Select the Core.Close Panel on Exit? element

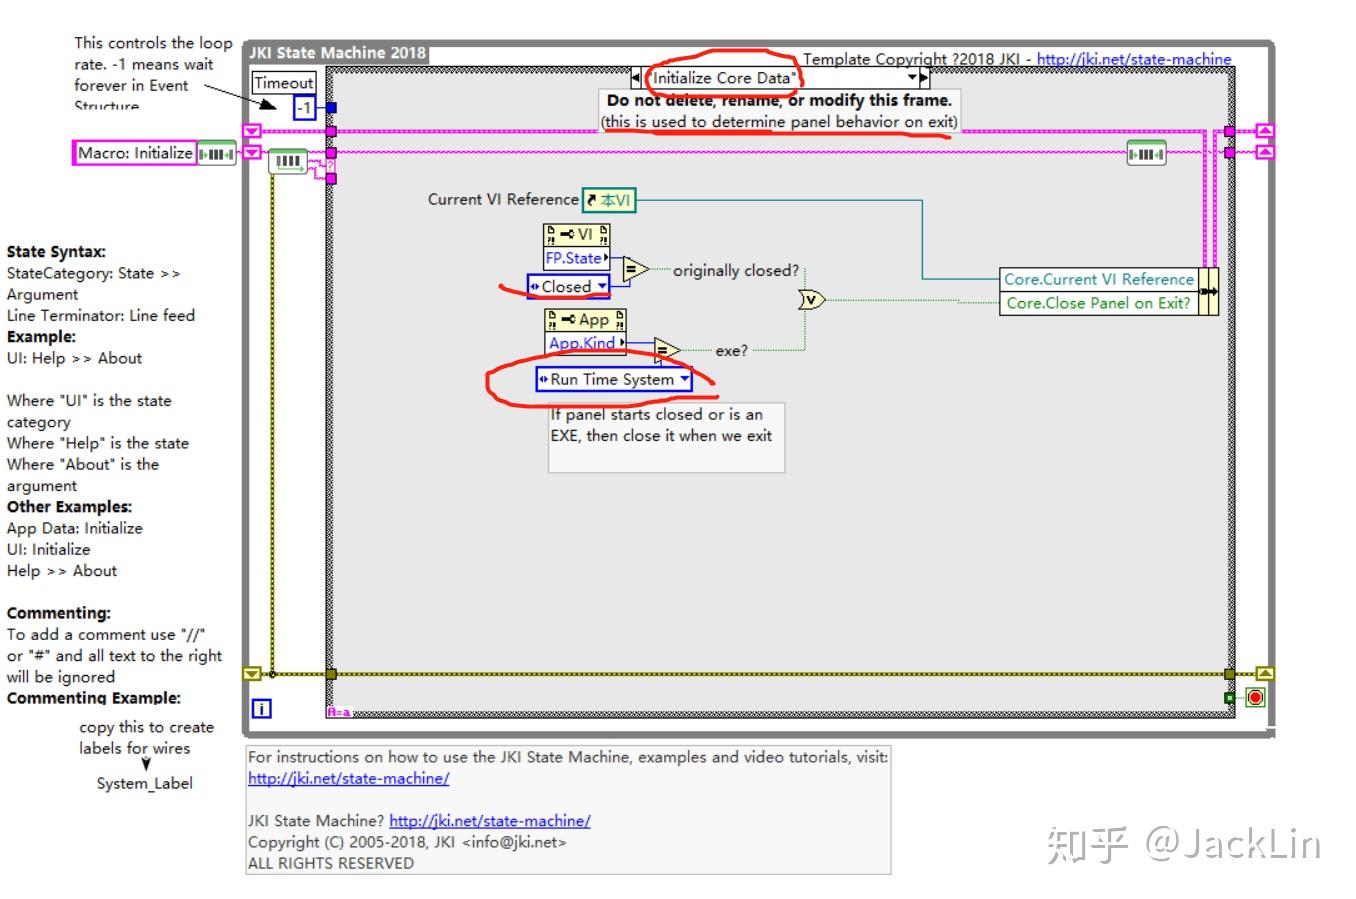coord(1099,303)
